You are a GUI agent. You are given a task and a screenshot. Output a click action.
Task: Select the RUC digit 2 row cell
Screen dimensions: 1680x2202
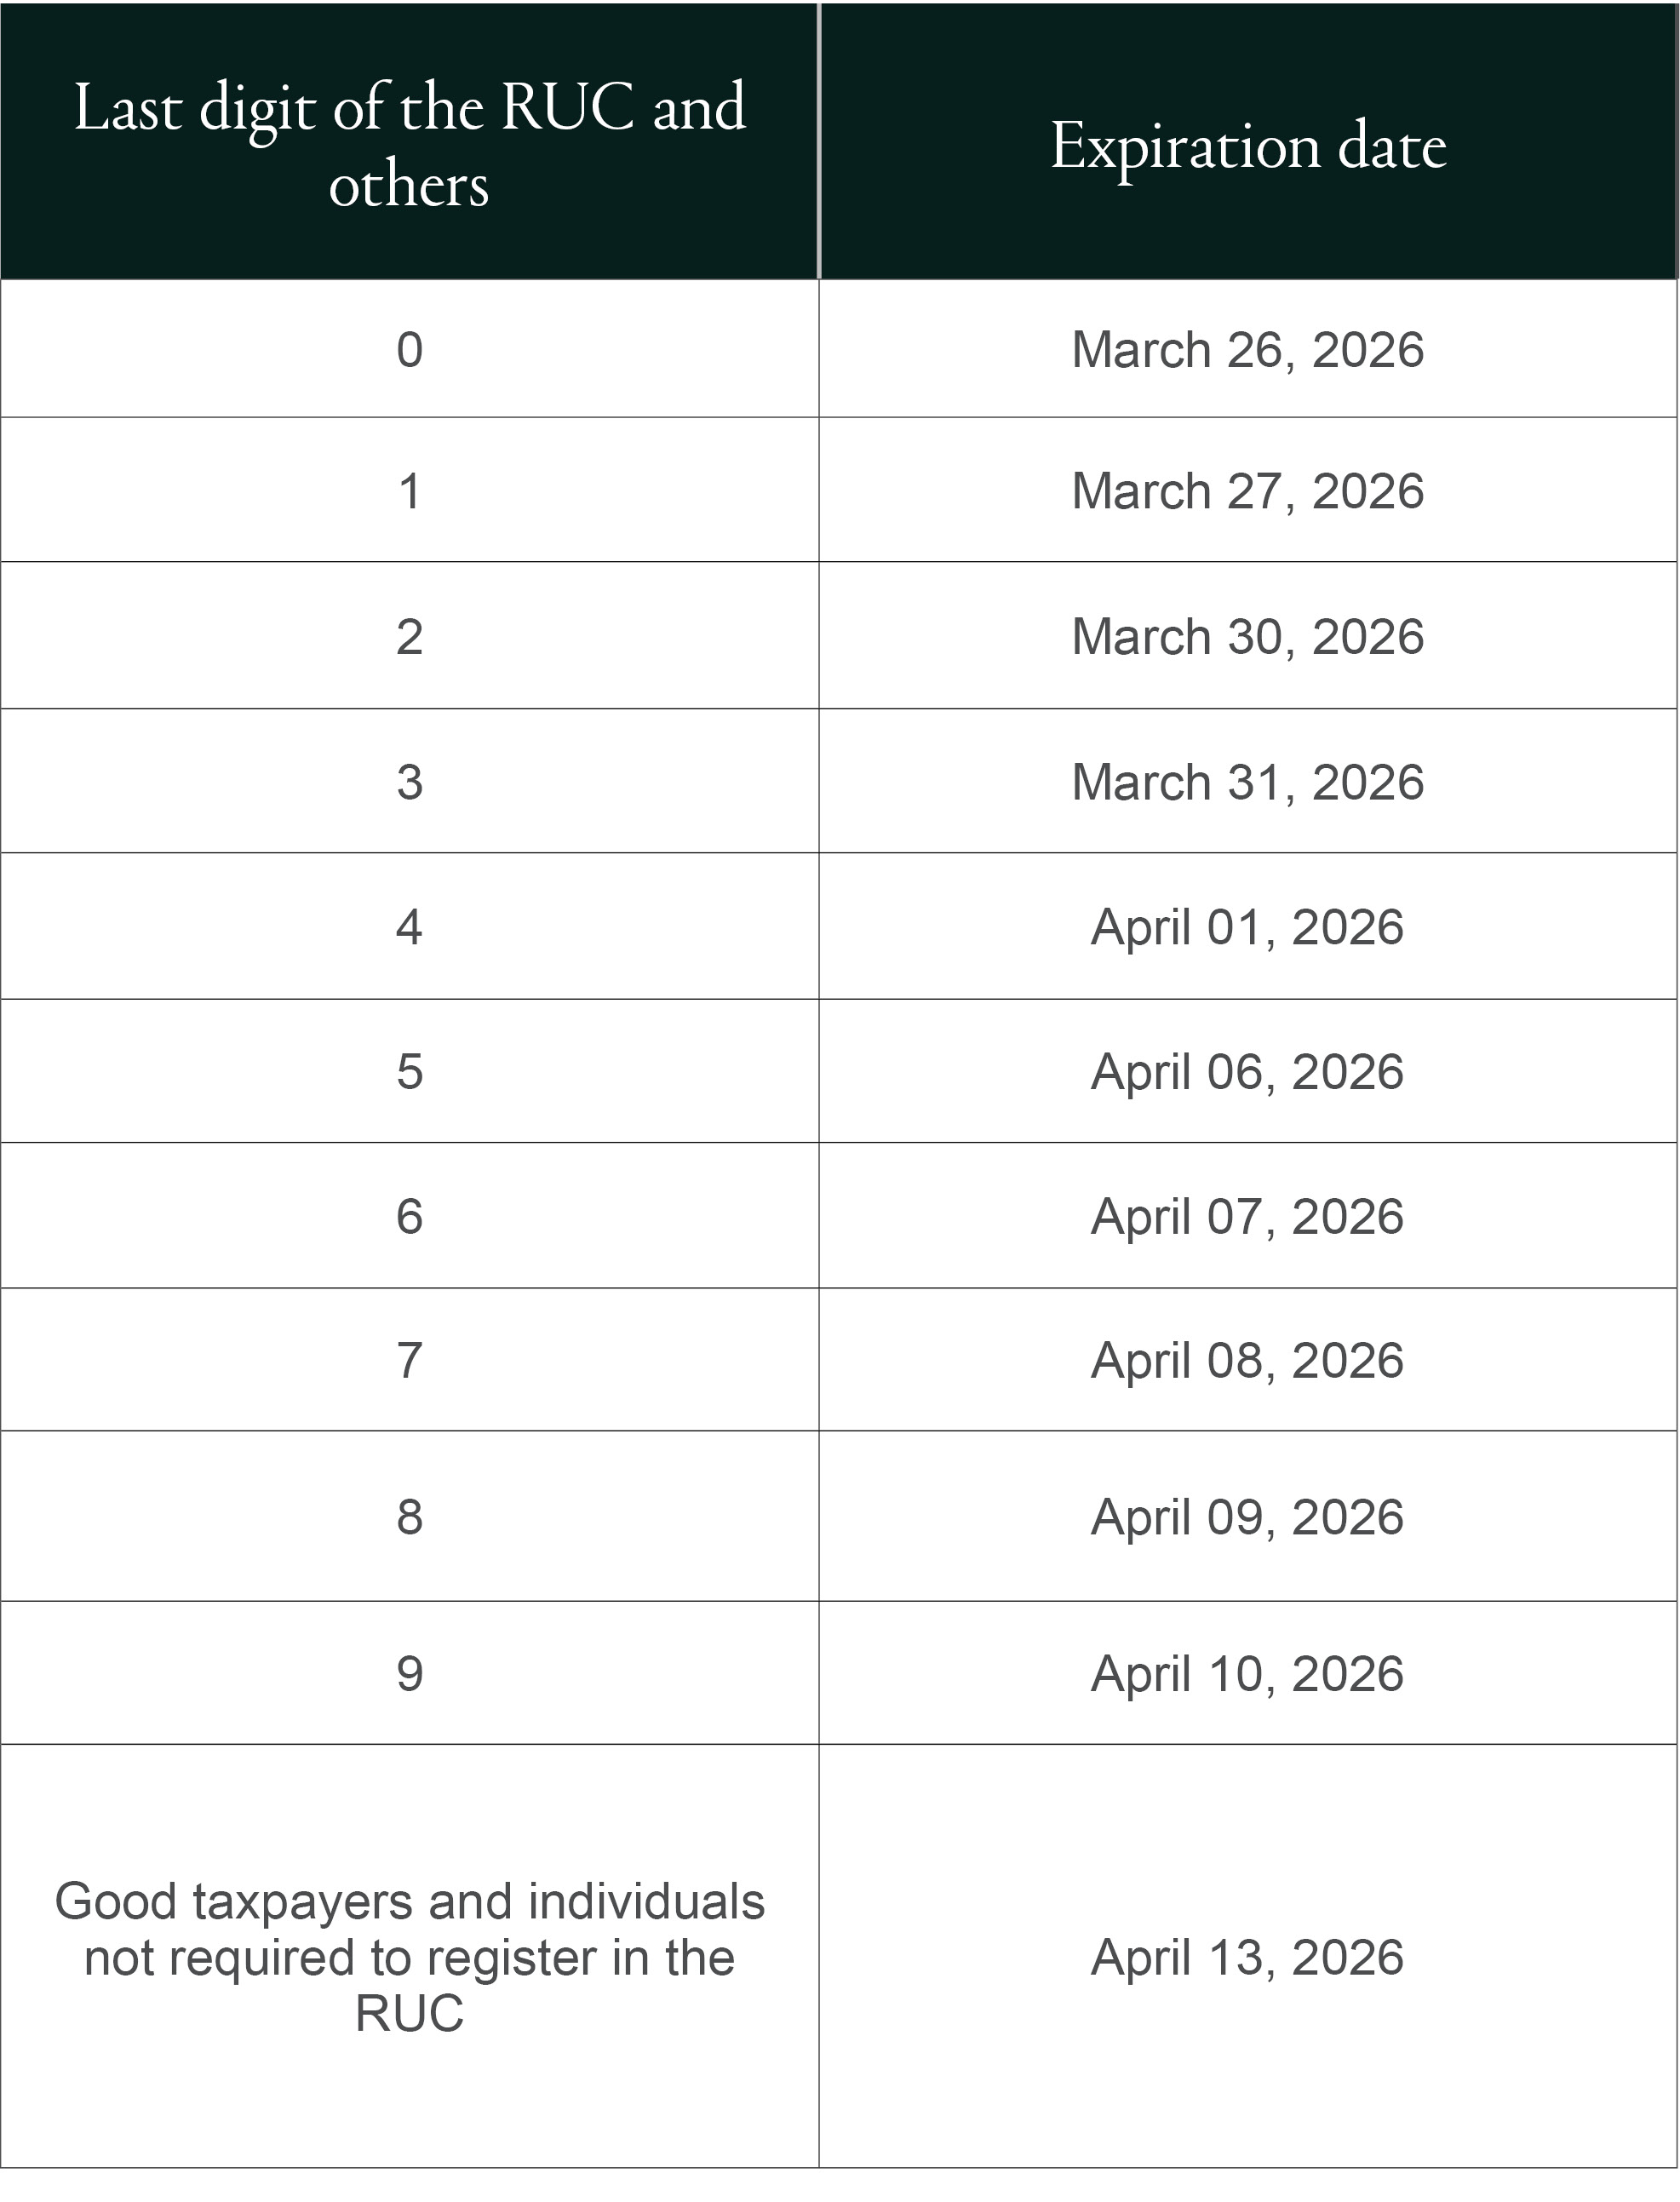(x=409, y=636)
